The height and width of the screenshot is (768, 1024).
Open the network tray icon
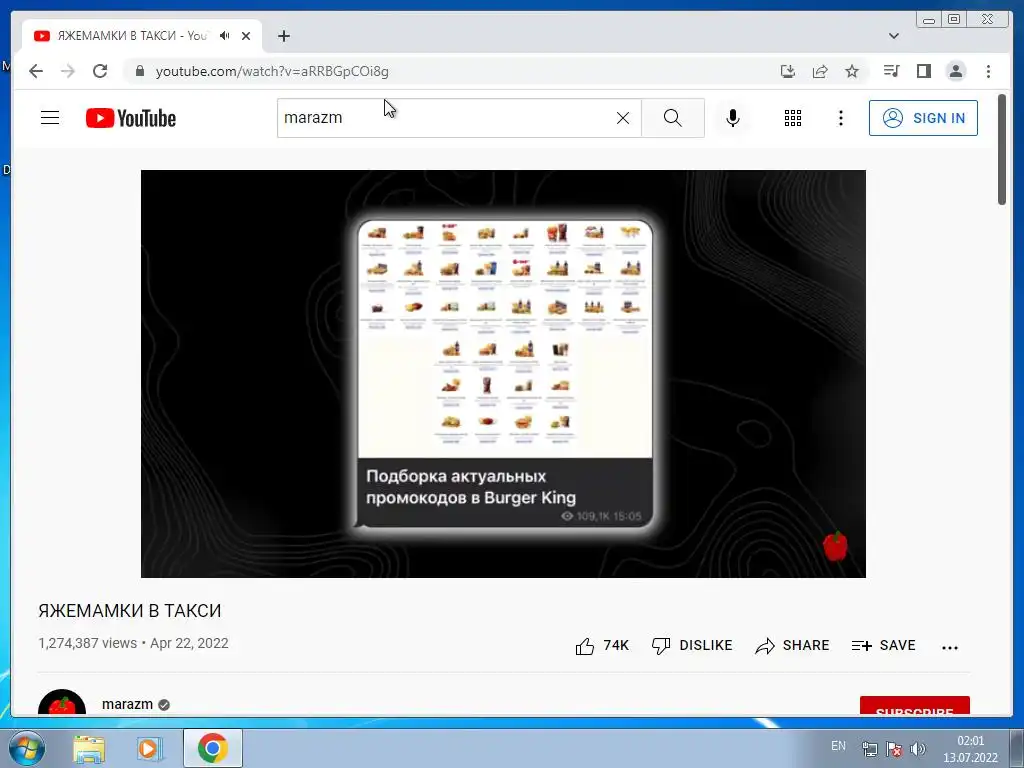tap(869, 748)
